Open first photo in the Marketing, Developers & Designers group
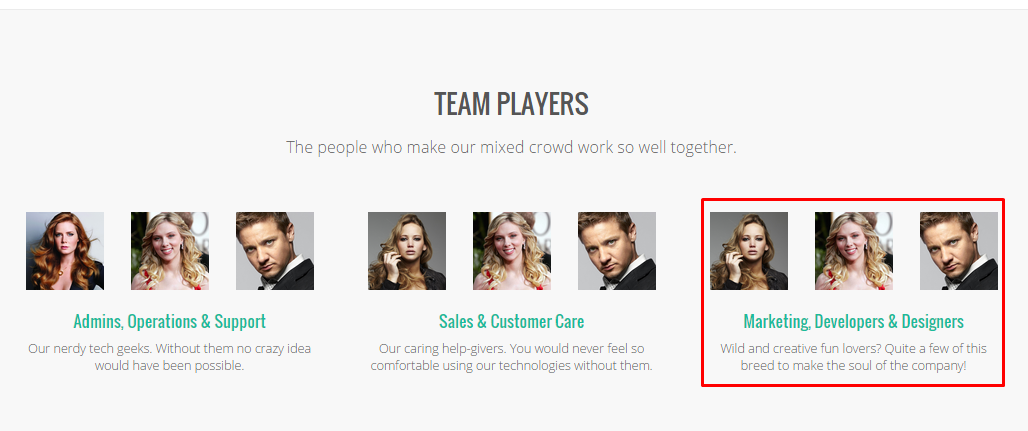The width and height of the screenshot is (1028, 431). pos(749,251)
